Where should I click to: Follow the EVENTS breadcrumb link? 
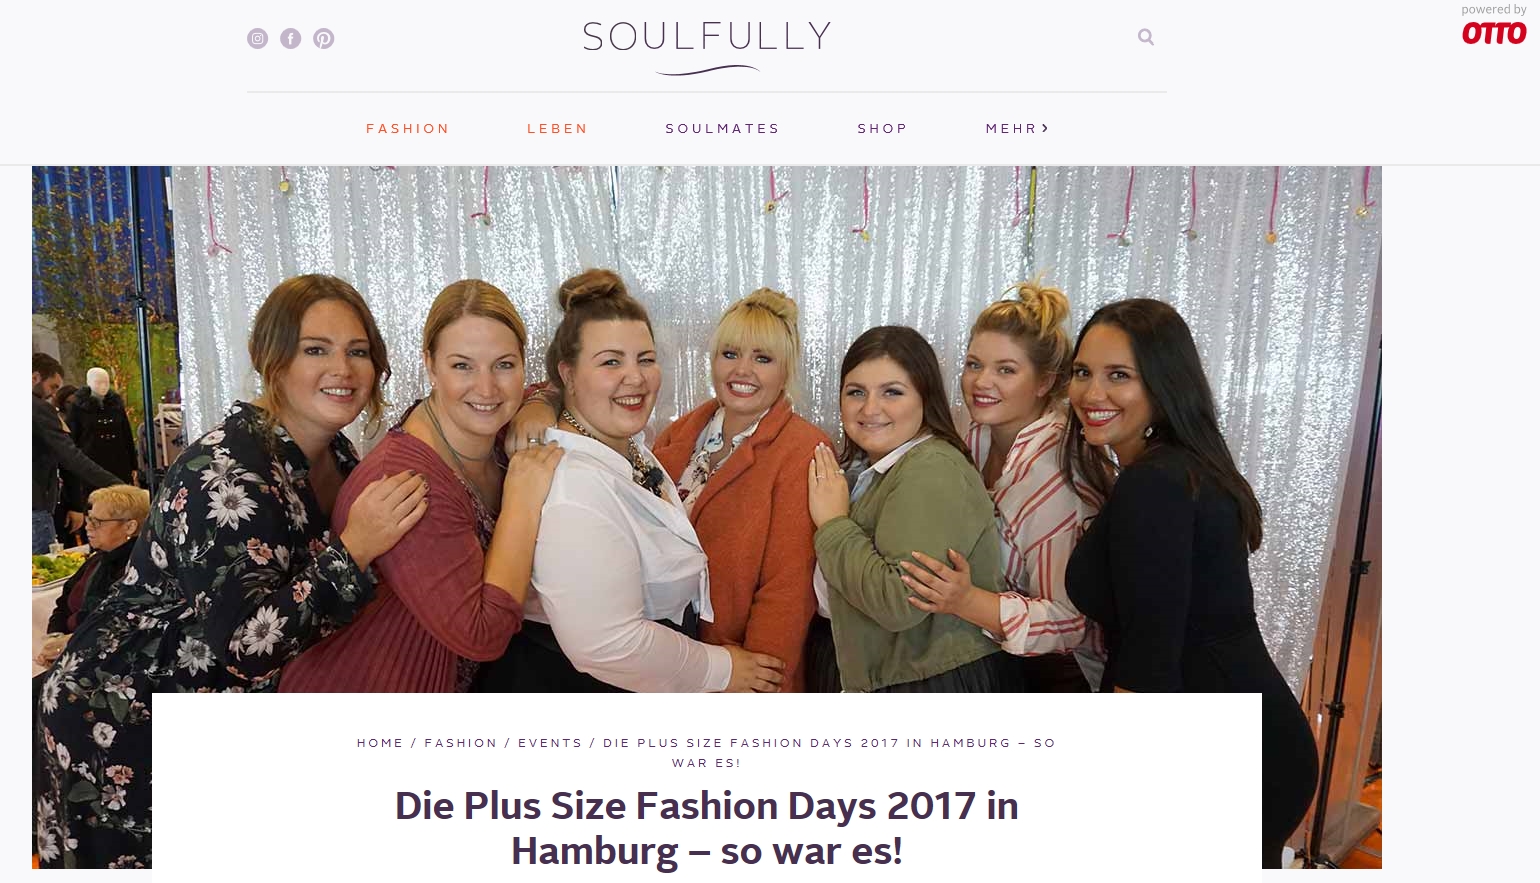tap(550, 743)
